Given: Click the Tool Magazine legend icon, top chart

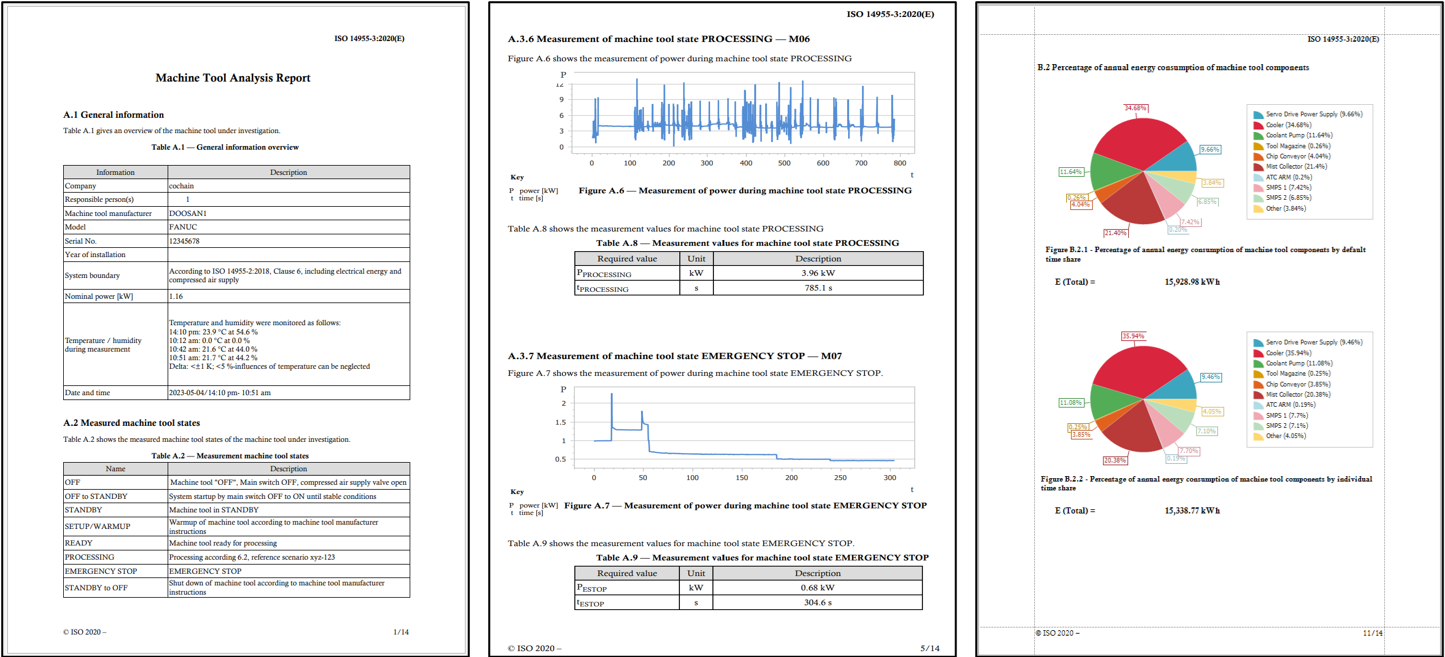Looking at the screenshot, I should pyautogui.click(x=1258, y=147).
